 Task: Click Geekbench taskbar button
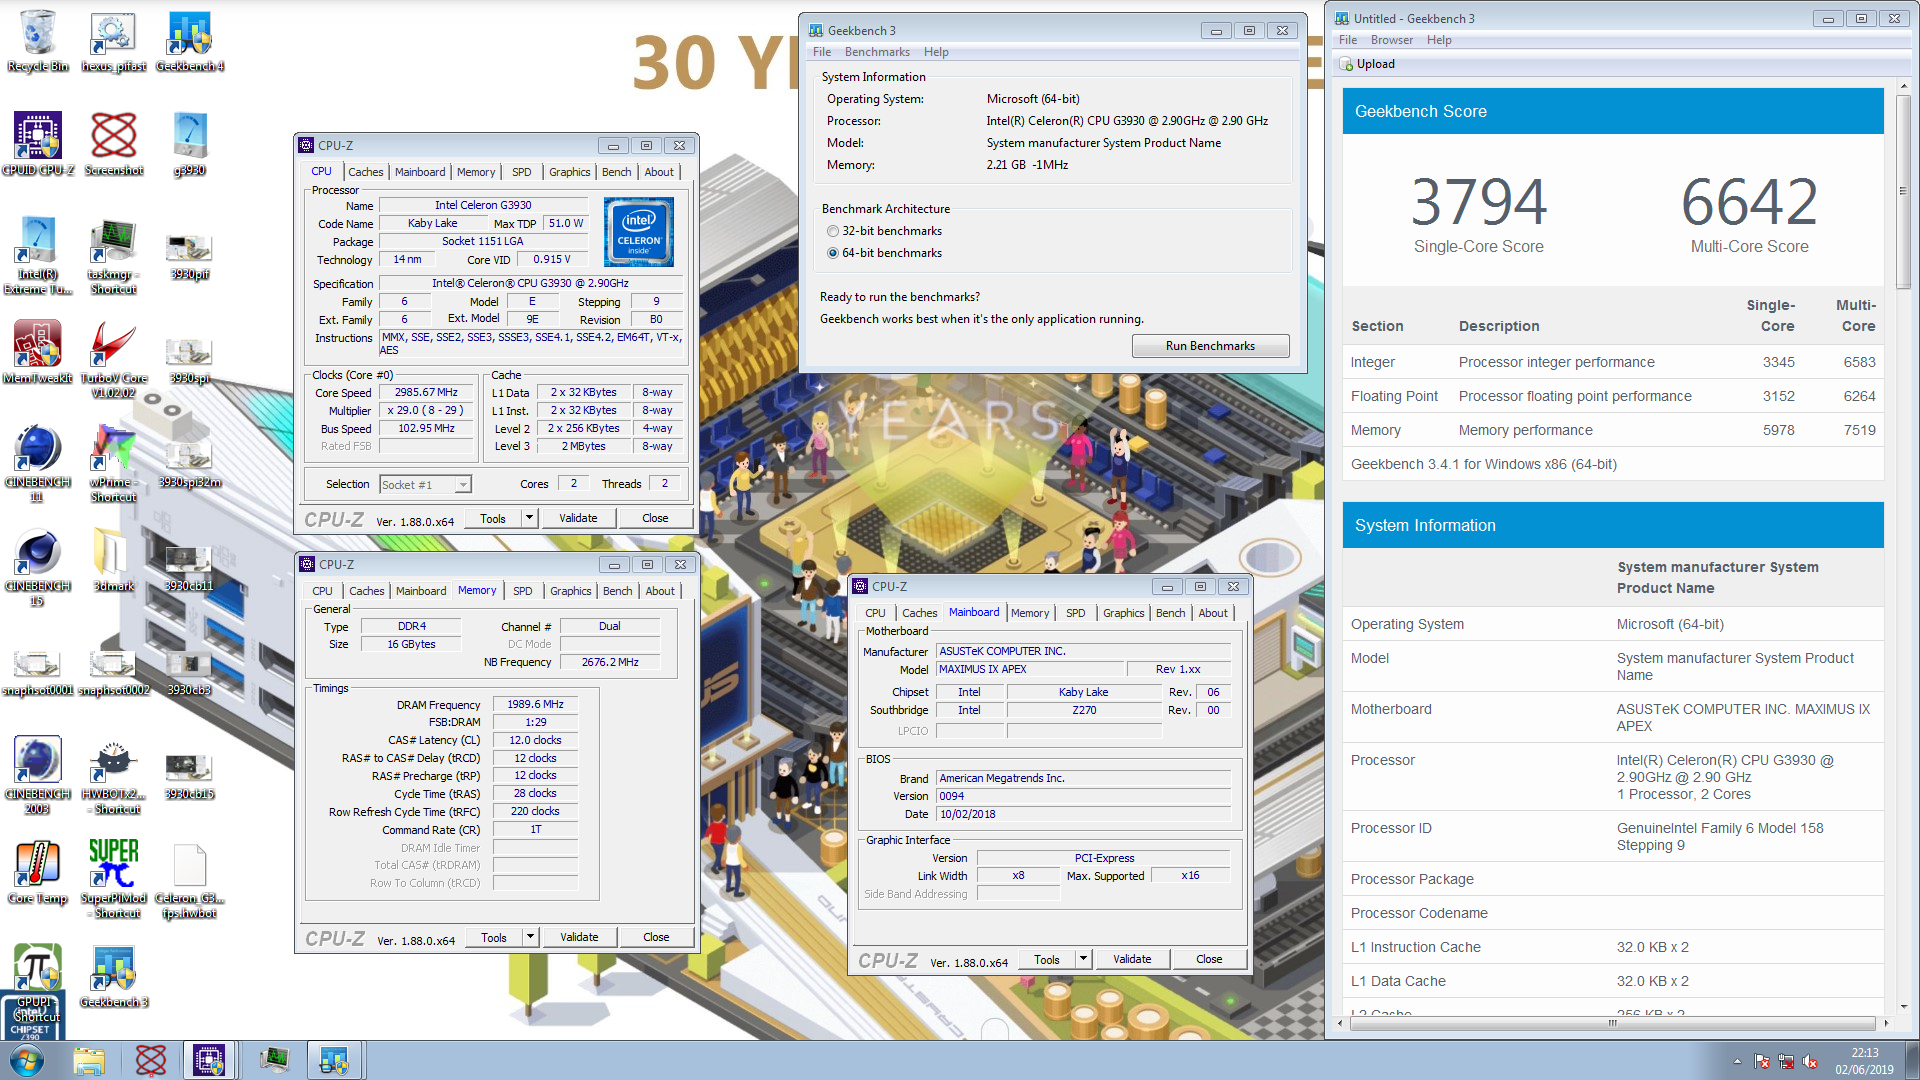(x=334, y=1060)
